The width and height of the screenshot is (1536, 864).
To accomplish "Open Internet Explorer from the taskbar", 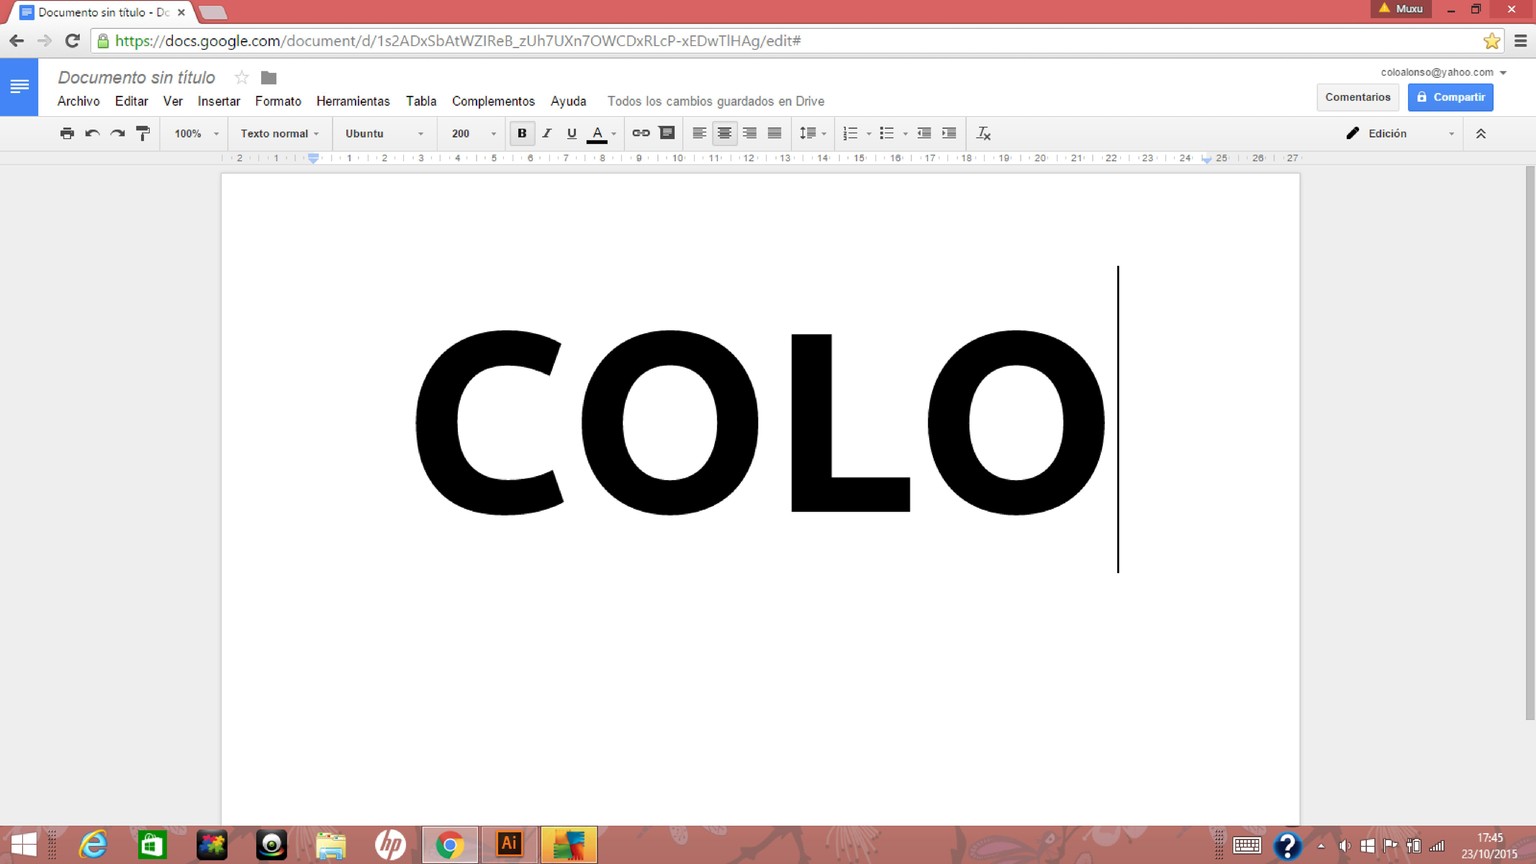I will (93, 845).
